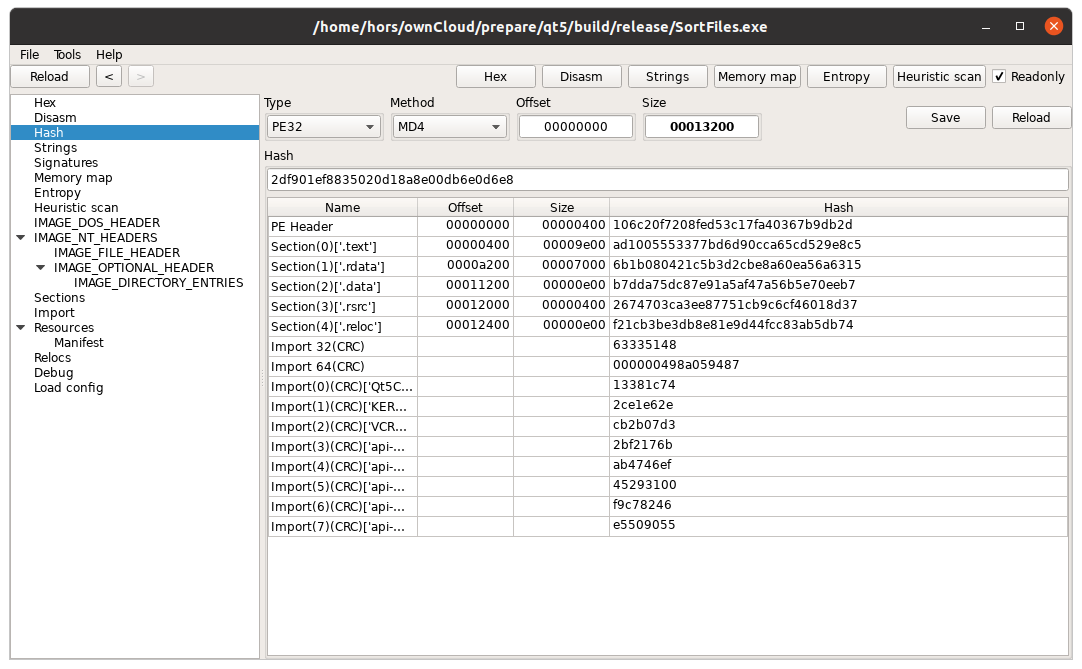The image size is (1082, 669).
Task: Select the Import(2)(CRC)['VCR... row
Action: (x=667, y=427)
